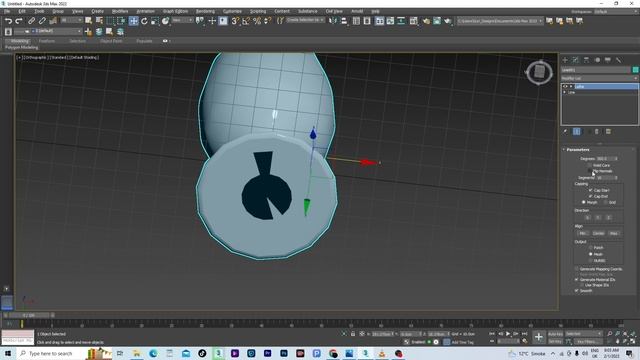The image size is (640, 360).
Task: Toggle Generate Material IDs checkbox
Action: [577, 280]
